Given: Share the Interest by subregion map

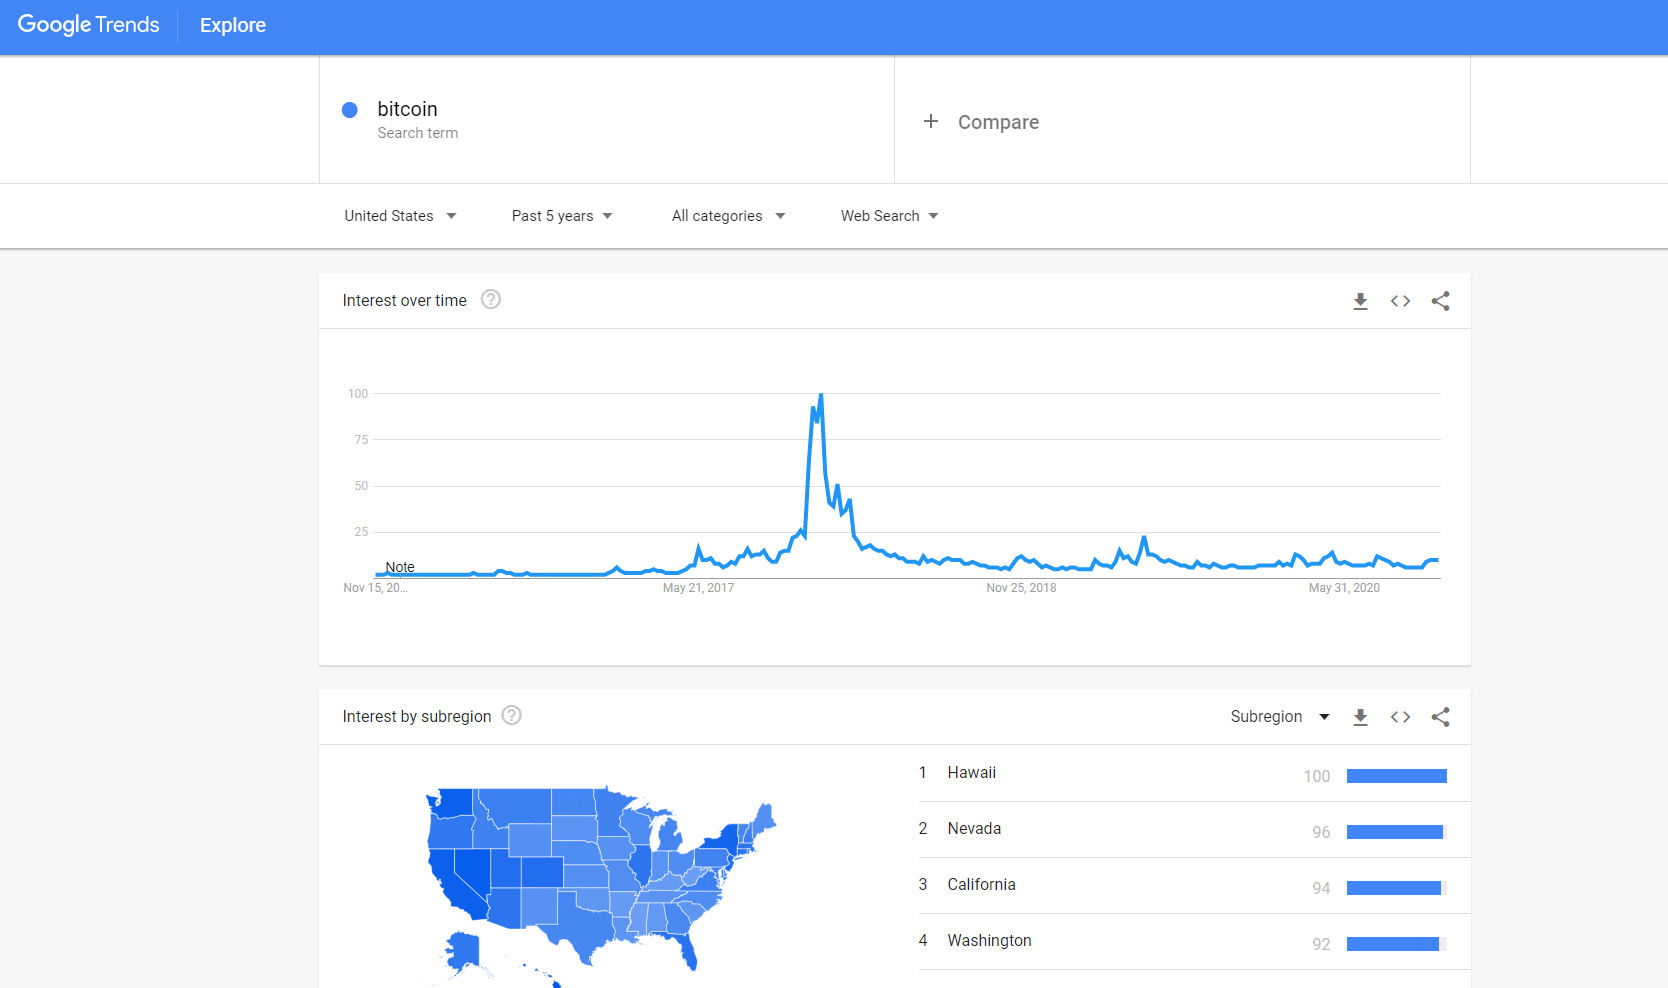Looking at the screenshot, I should tap(1440, 717).
